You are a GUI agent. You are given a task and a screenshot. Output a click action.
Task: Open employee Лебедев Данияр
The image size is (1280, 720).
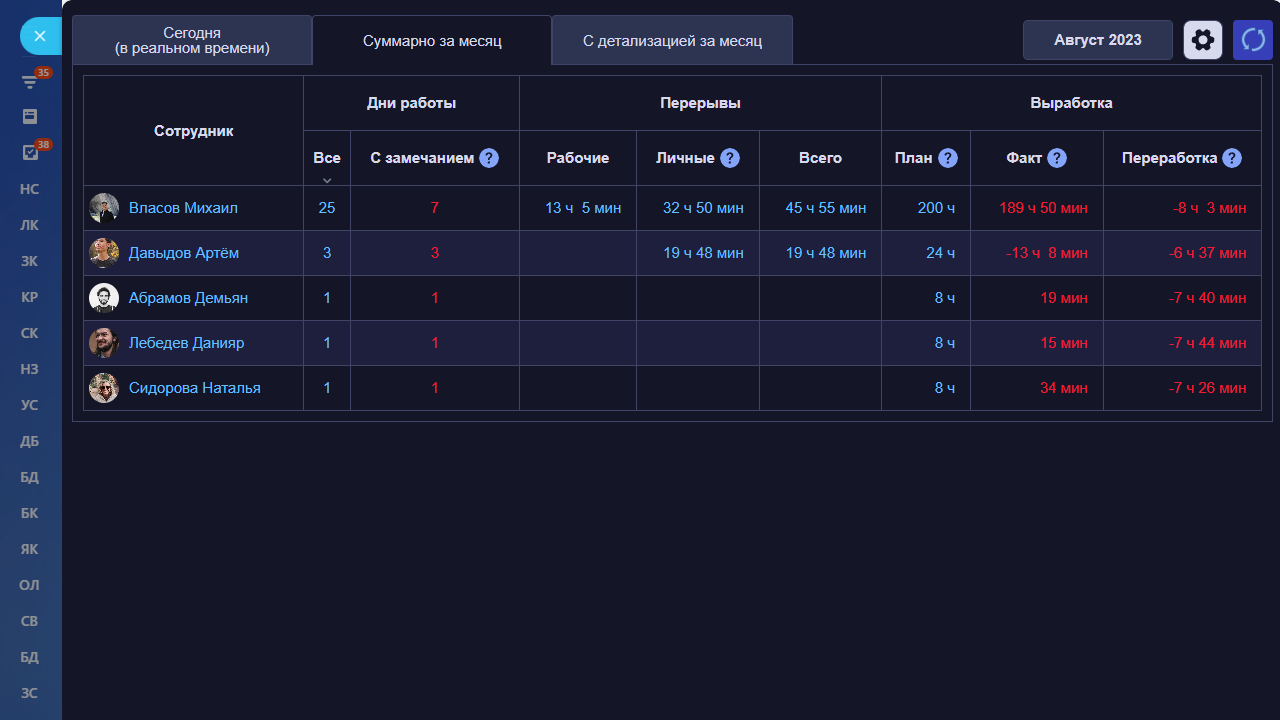186,343
